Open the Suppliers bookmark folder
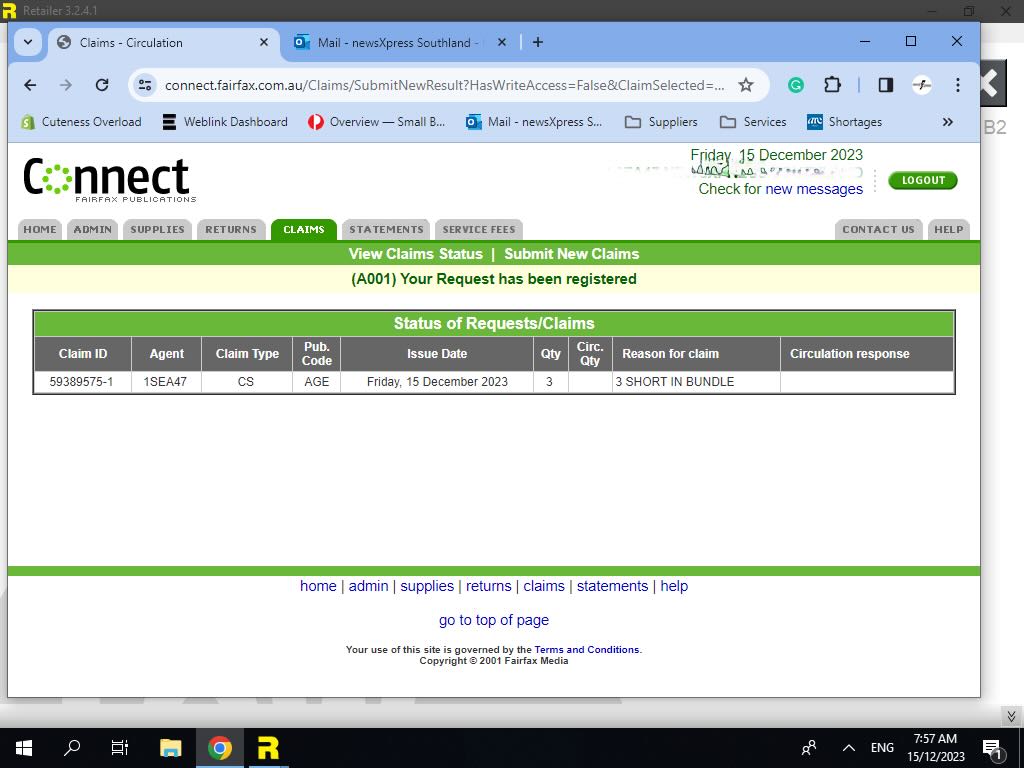Viewport: 1024px width, 768px height. [x=661, y=122]
